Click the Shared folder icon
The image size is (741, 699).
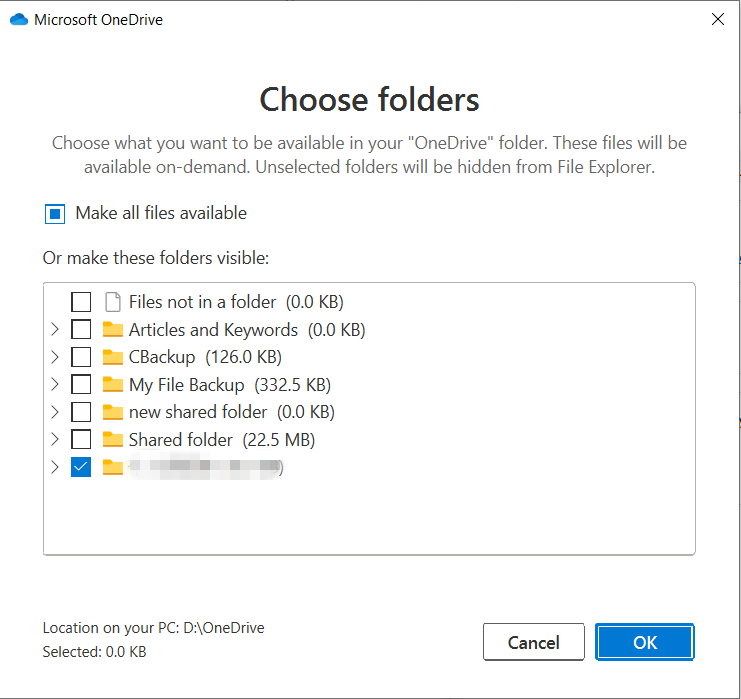pyautogui.click(x=112, y=440)
